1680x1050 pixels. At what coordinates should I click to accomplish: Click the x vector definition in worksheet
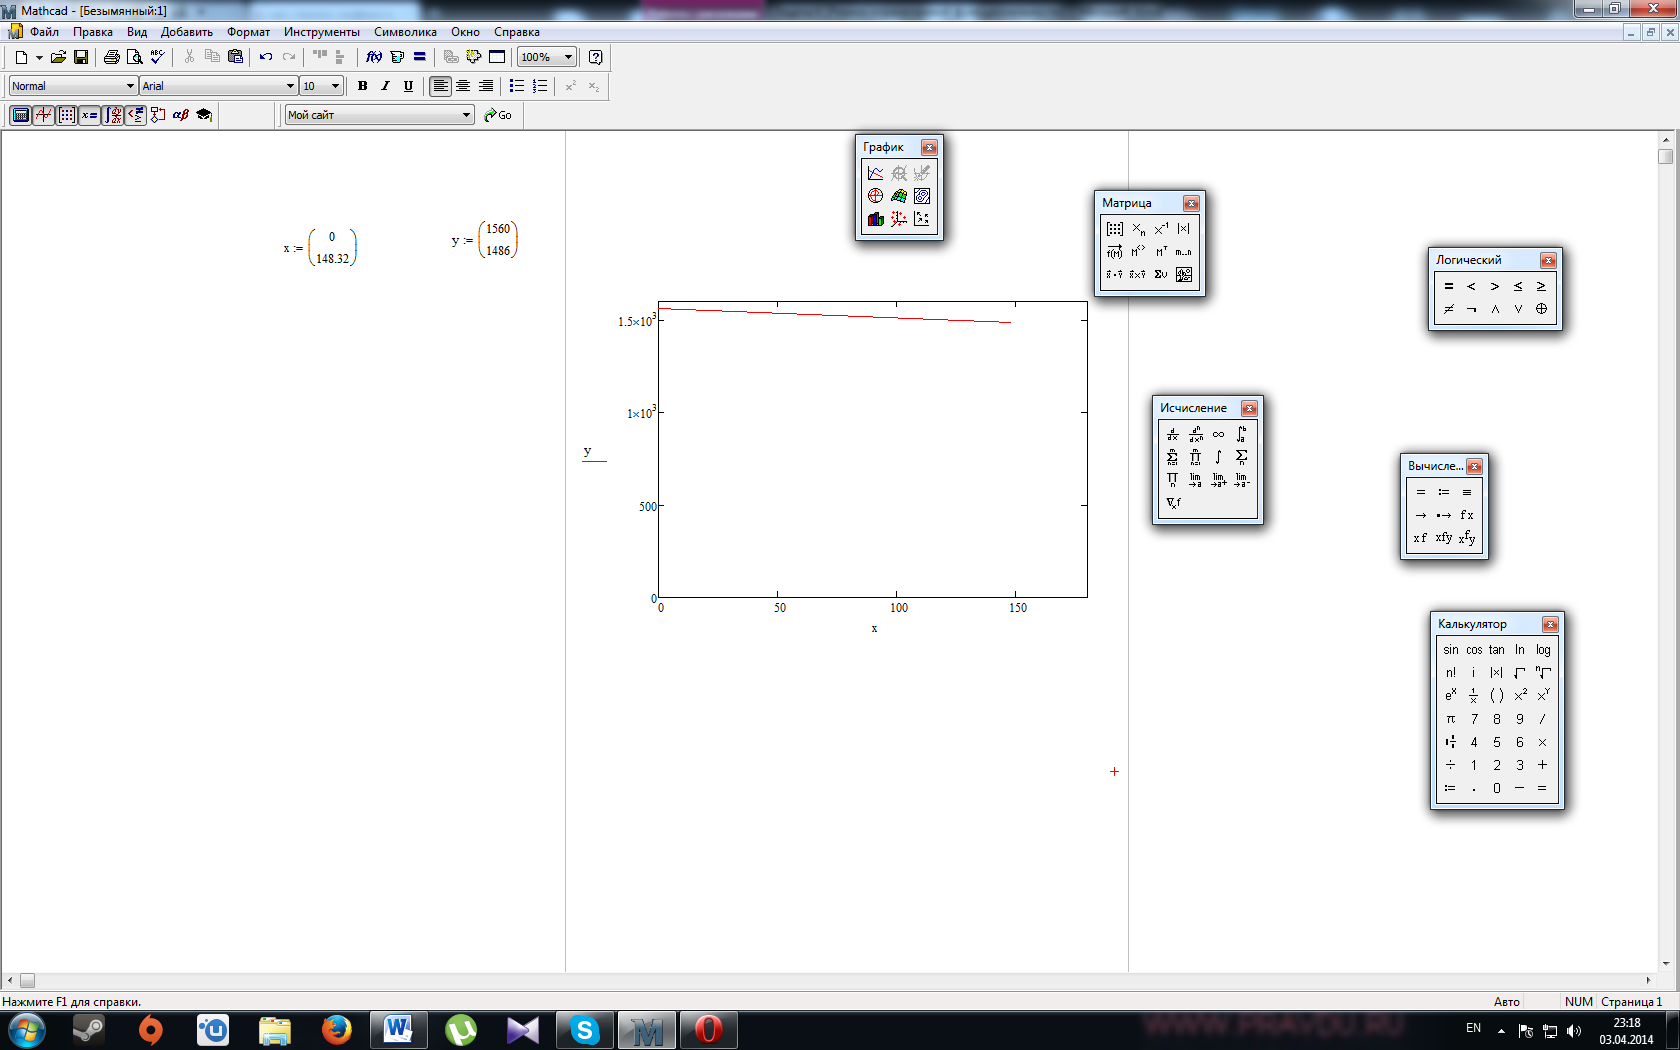coord(320,248)
